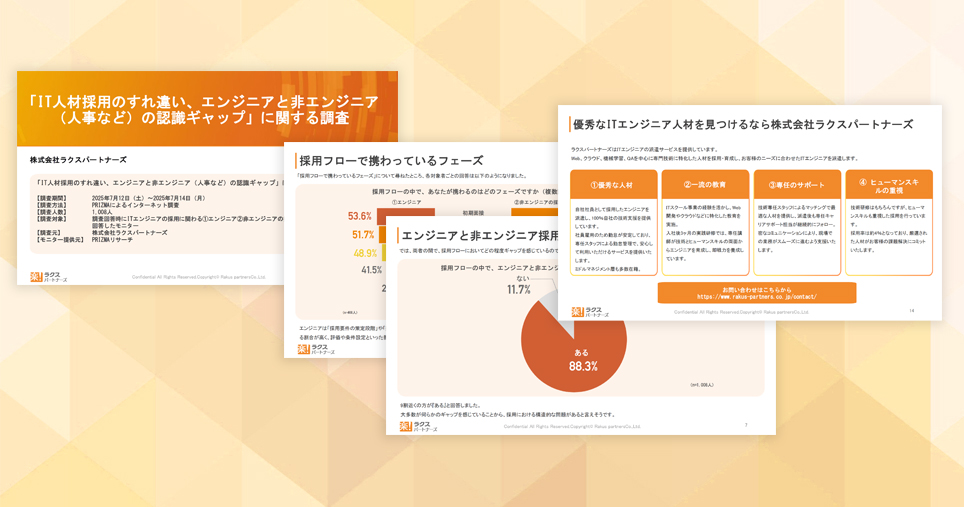964x507 pixels.
Task: Click the Rakus Partners logo on the title slide
Action: pos(49,277)
